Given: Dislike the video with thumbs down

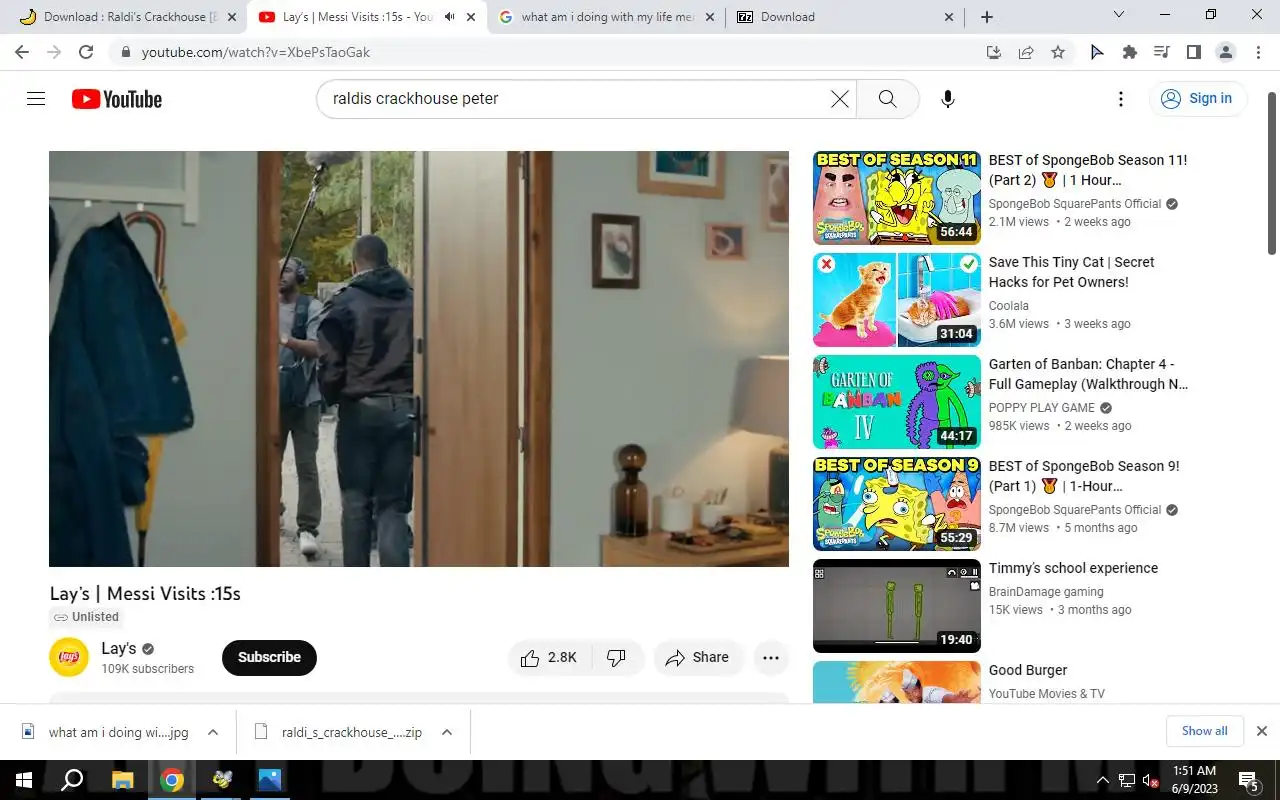Looking at the screenshot, I should (x=617, y=657).
